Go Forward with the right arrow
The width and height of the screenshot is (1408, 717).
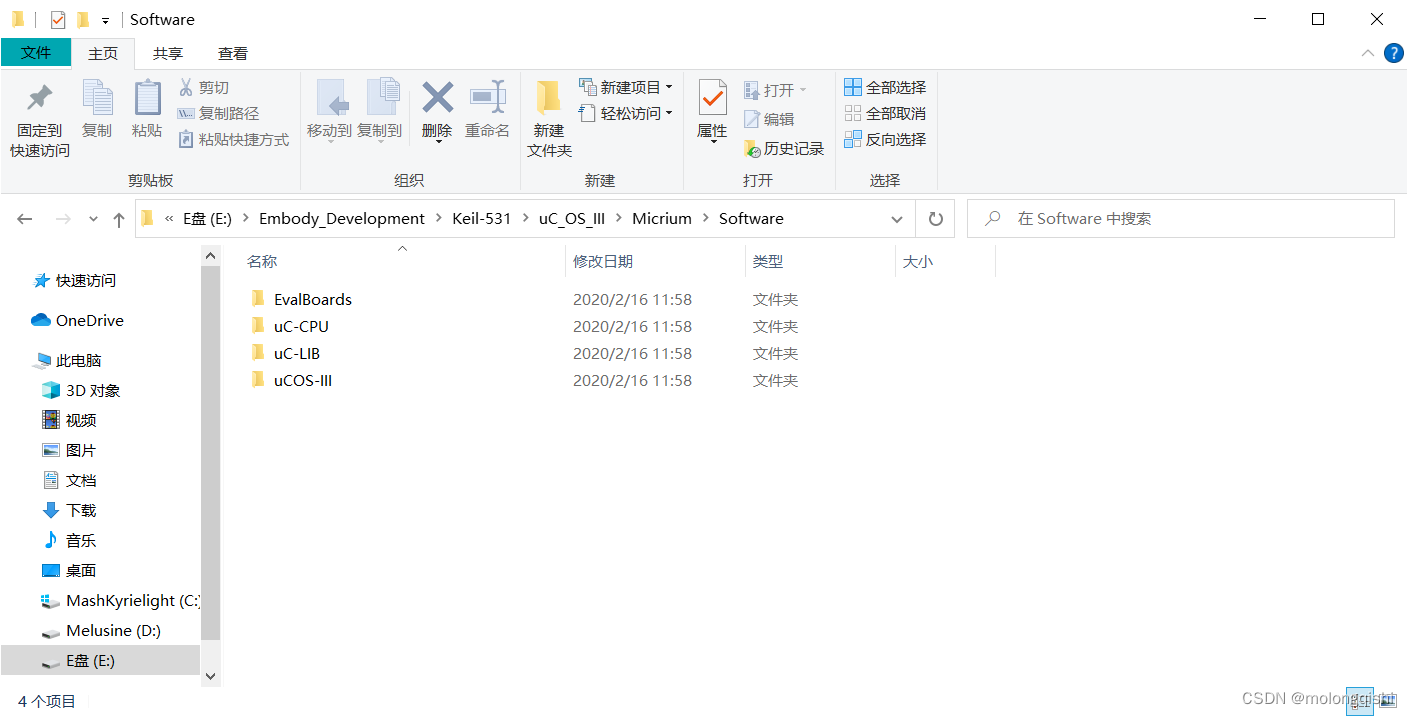pyautogui.click(x=62, y=219)
